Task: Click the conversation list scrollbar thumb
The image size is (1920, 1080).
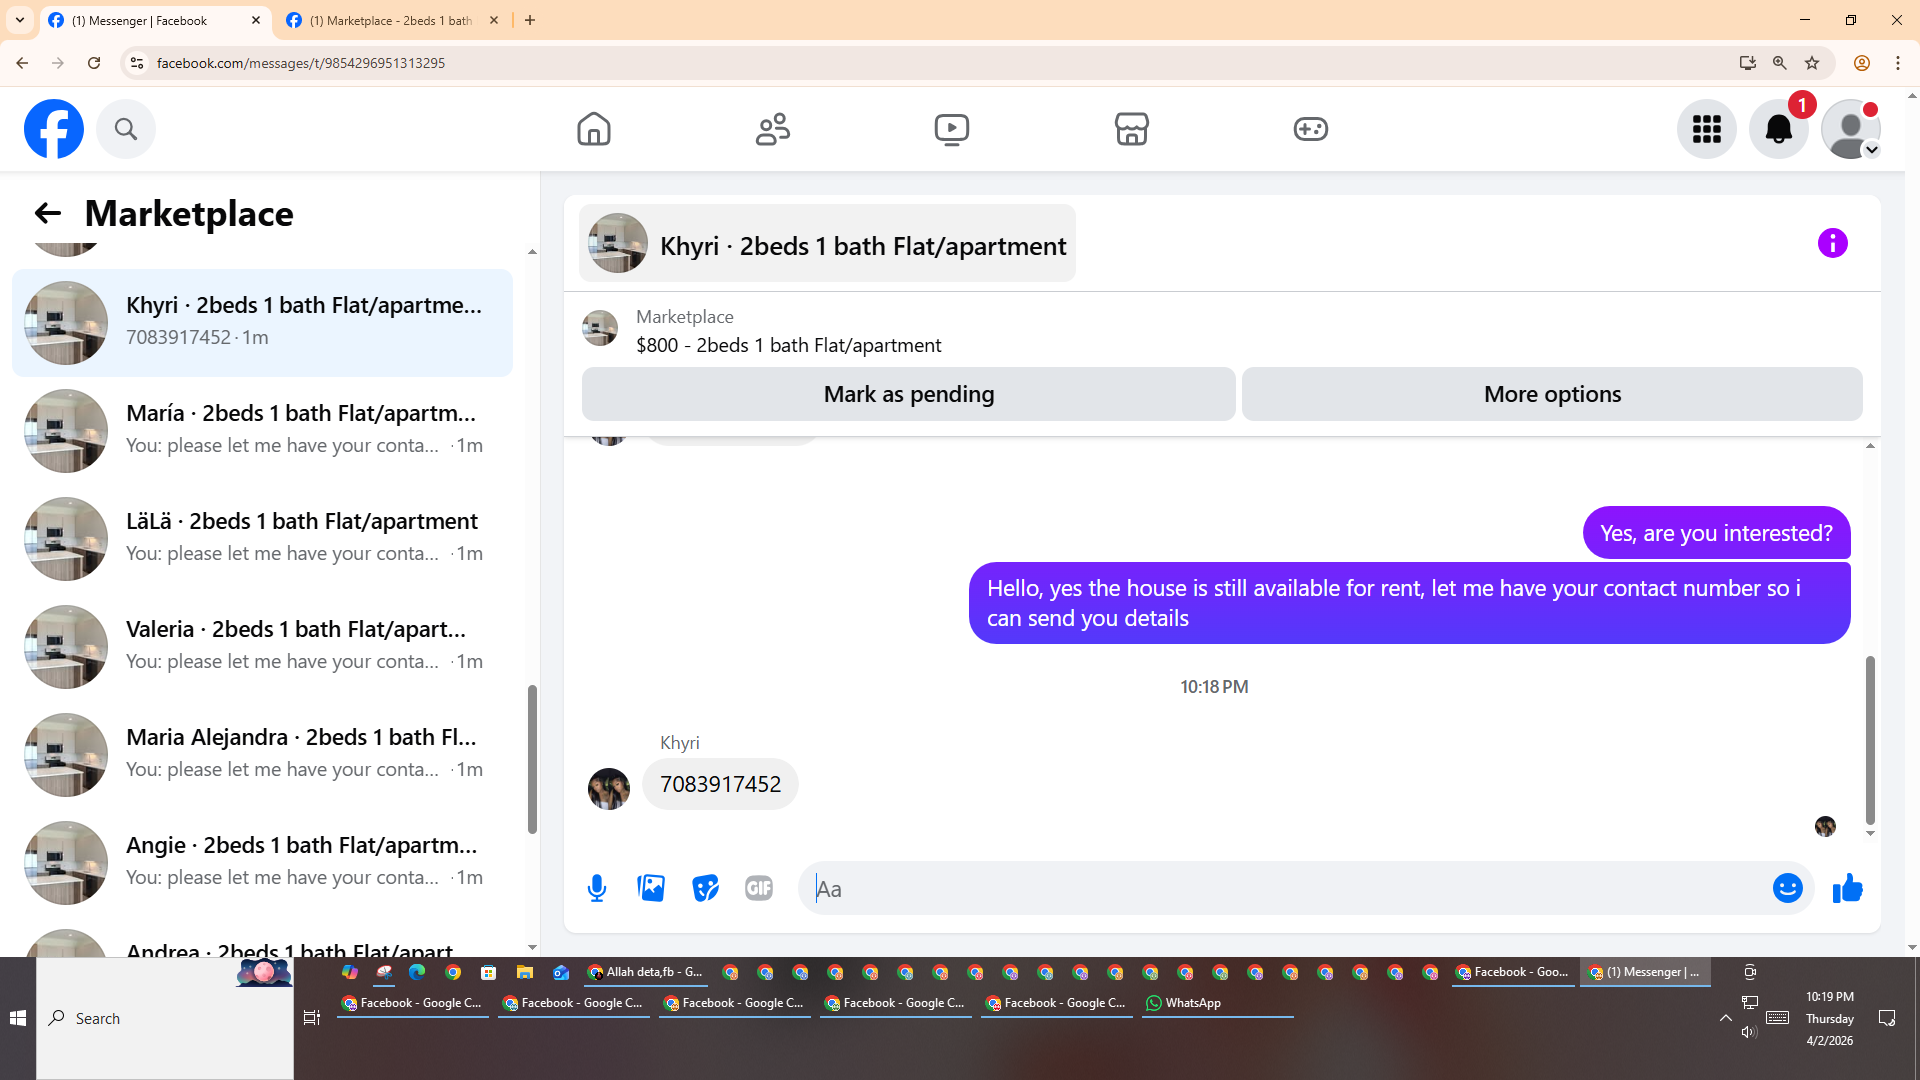Action: 532,759
